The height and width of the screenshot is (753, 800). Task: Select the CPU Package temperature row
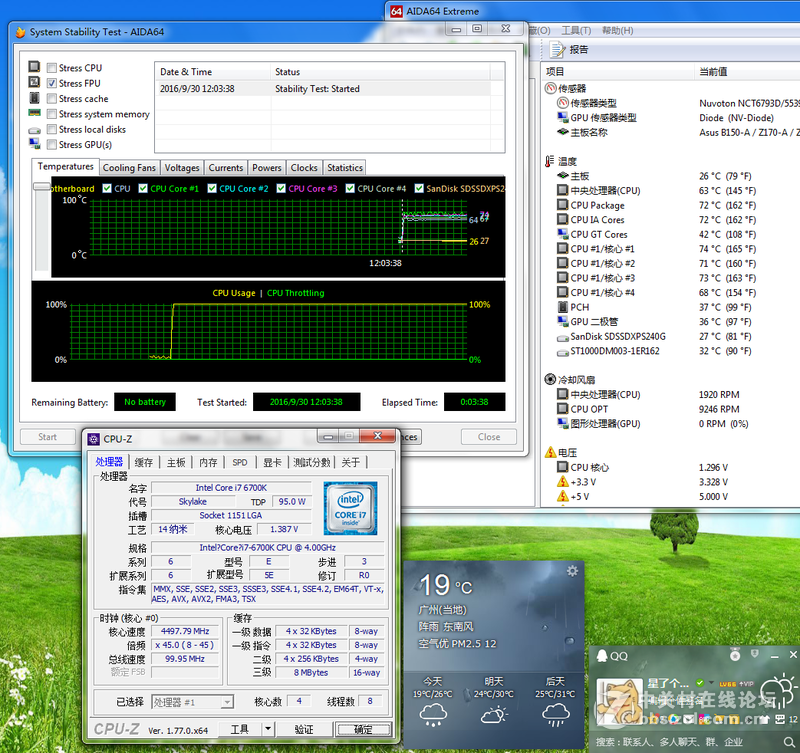coord(597,205)
